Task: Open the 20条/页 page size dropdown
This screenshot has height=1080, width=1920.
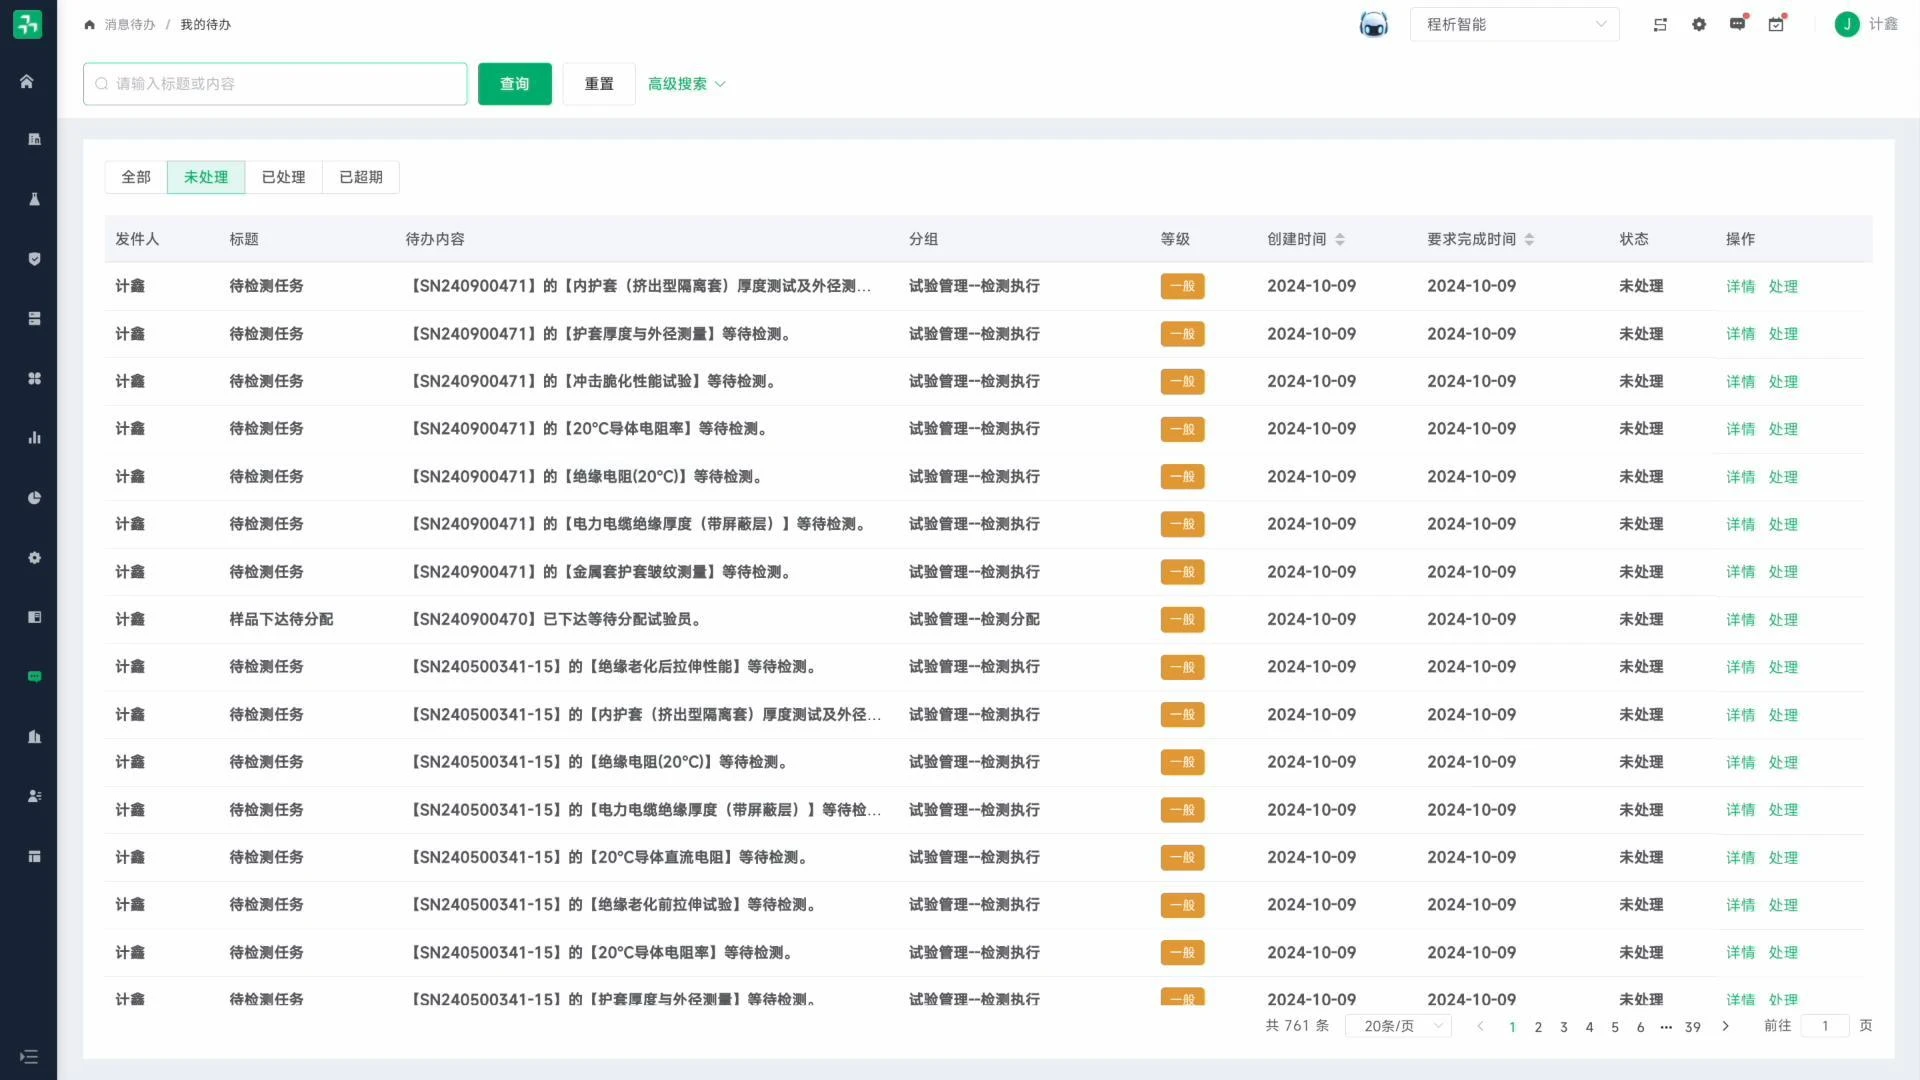Action: coord(1398,1026)
